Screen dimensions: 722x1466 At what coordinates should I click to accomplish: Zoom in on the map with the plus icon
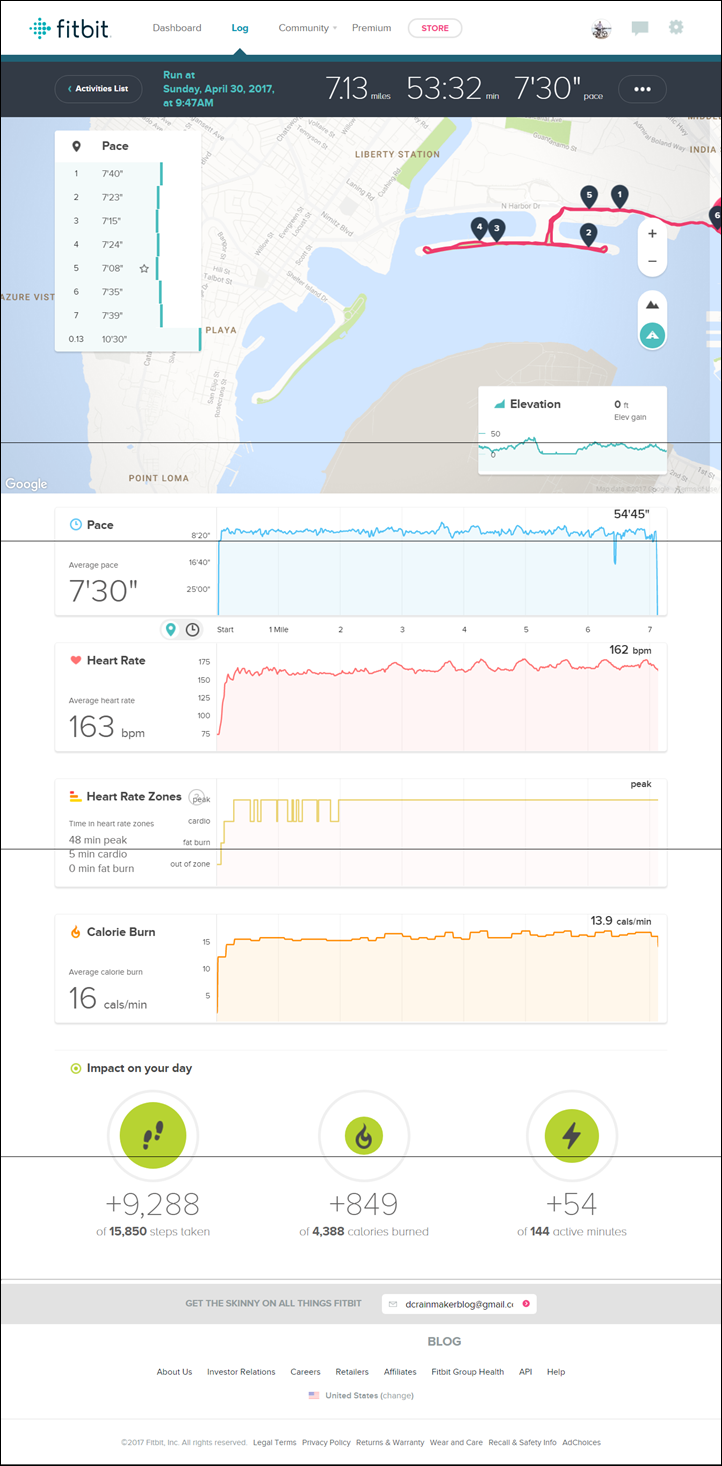tap(651, 233)
